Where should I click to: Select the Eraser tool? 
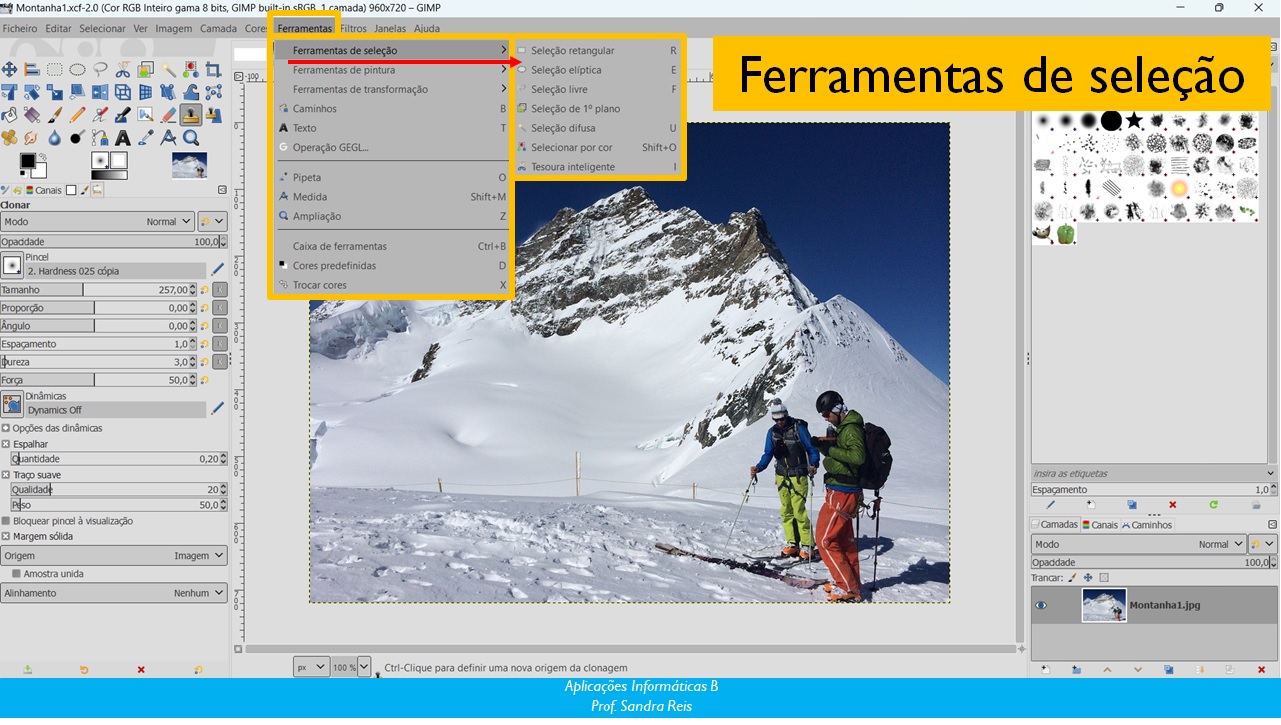(x=168, y=115)
